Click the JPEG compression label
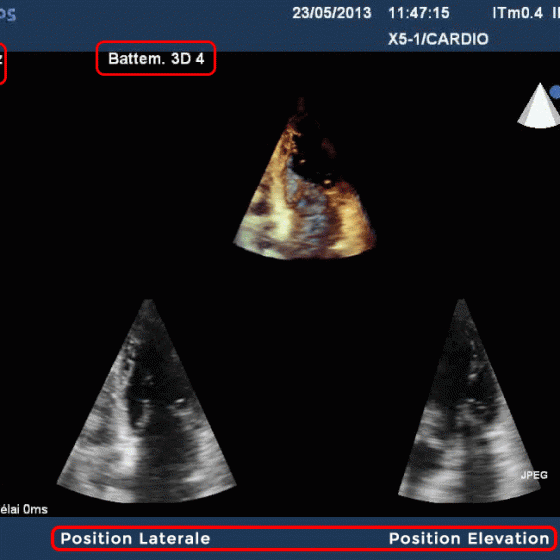The height and width of the screenshot is (560, 560). (x=534, y=475)
